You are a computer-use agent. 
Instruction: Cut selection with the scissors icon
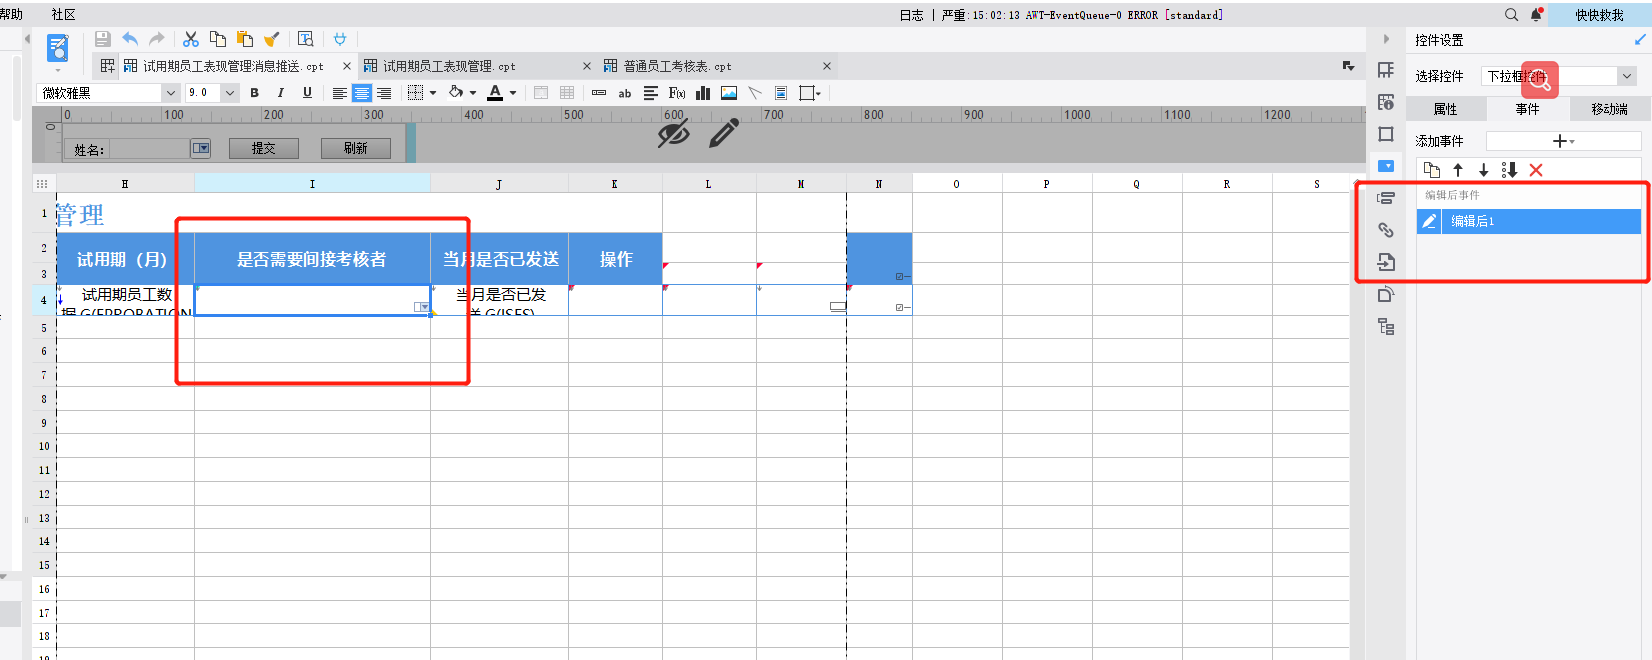pyautogui.click(x=191, y=39)
